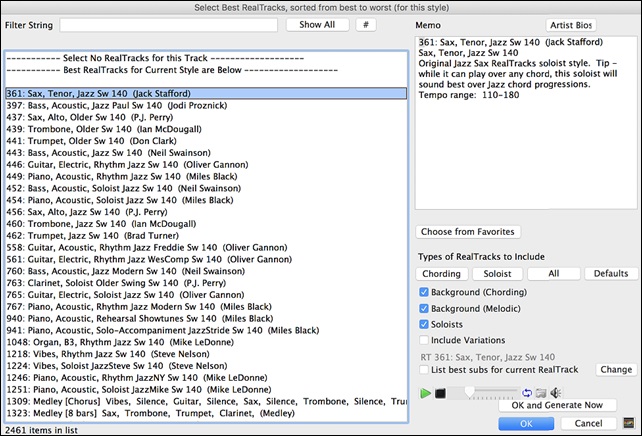
Task: Select 'Select No RealTracks for this Track' row
Action: point(206,58)
